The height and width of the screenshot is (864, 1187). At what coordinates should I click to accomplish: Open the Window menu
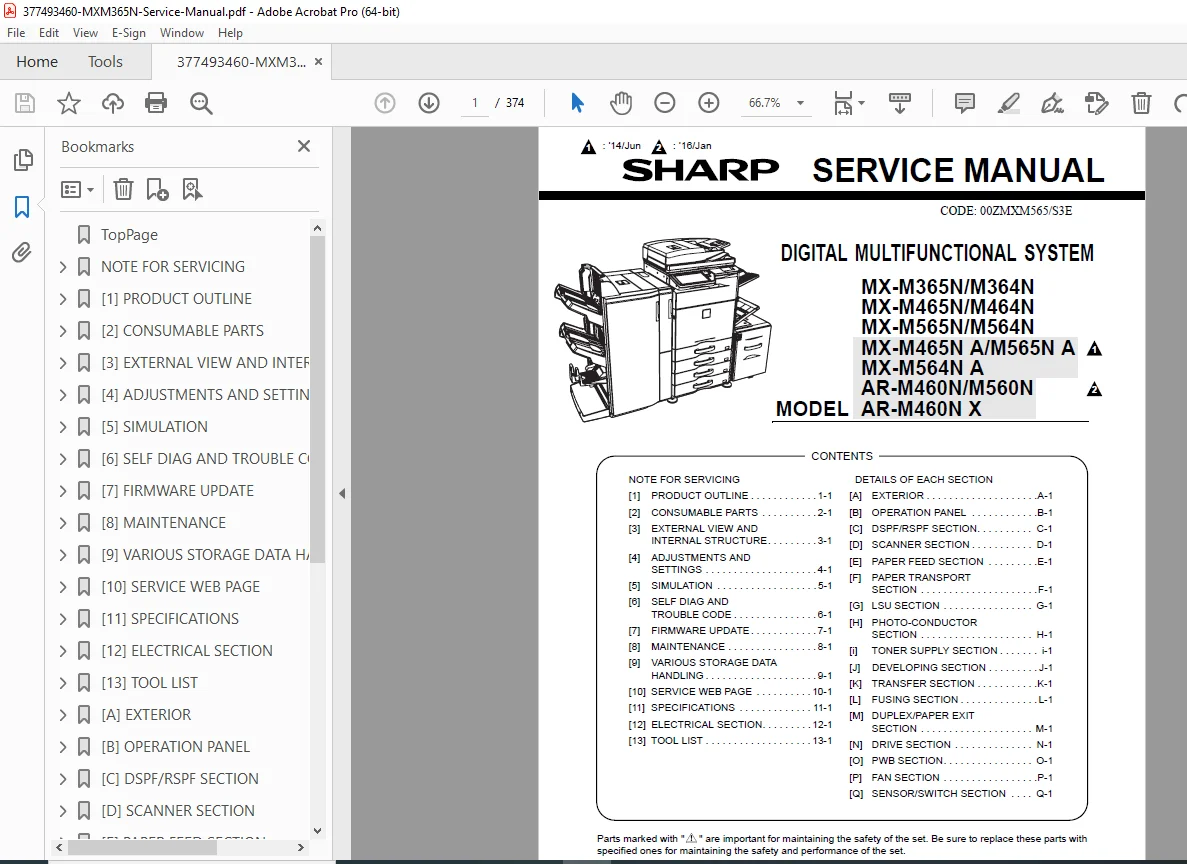click(x=182, y=33)
